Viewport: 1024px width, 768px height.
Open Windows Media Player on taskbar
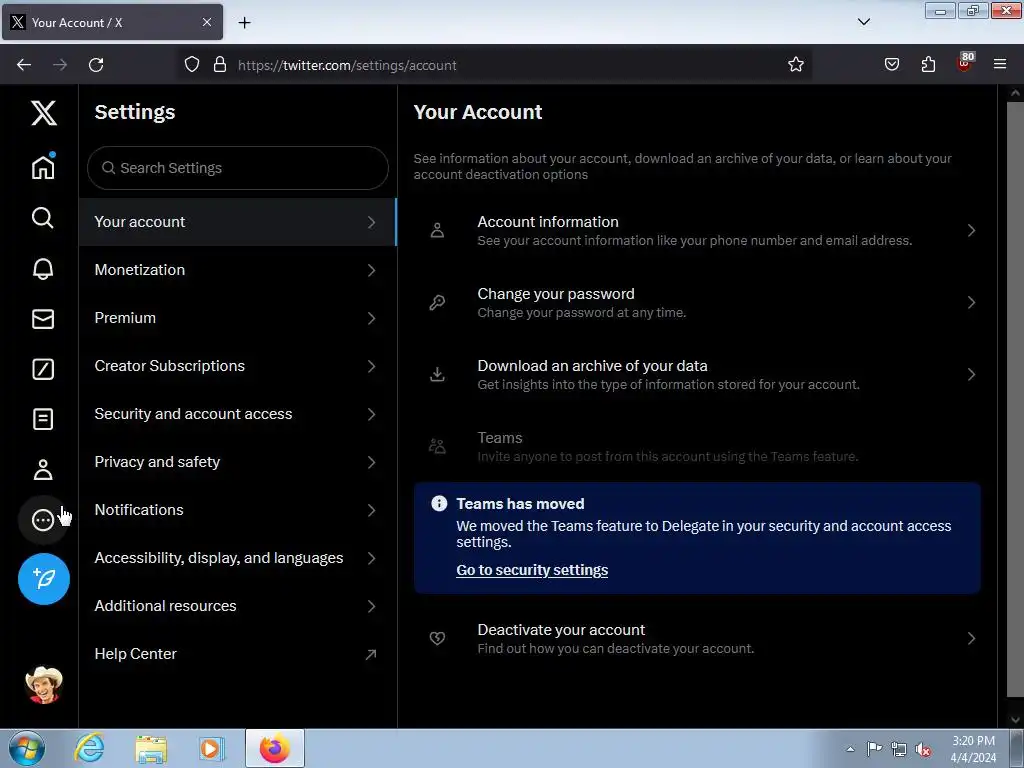[x=211, y=748]
